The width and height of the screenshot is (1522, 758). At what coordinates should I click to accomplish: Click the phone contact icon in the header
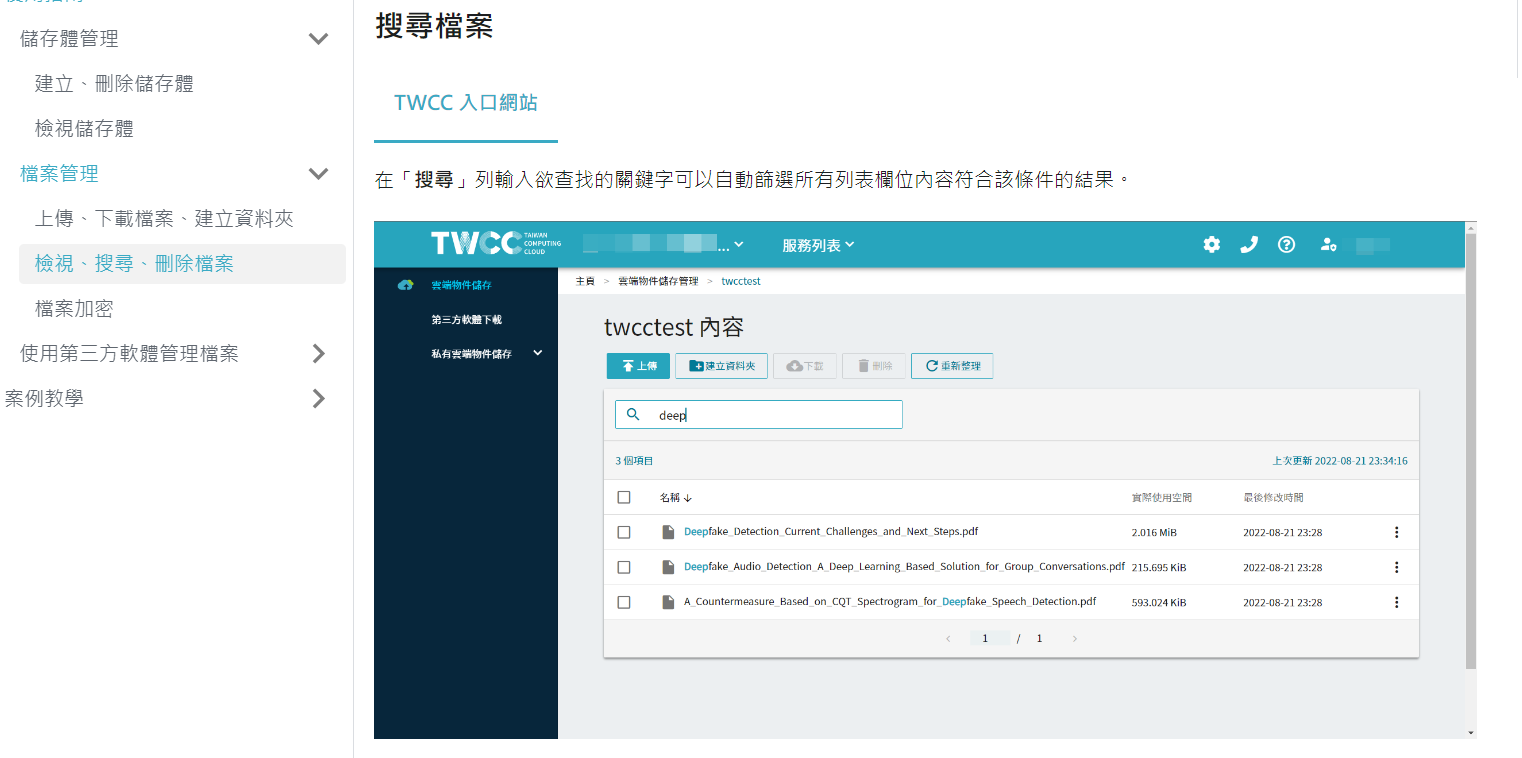pyautogui.click(x=1248, y=244)
